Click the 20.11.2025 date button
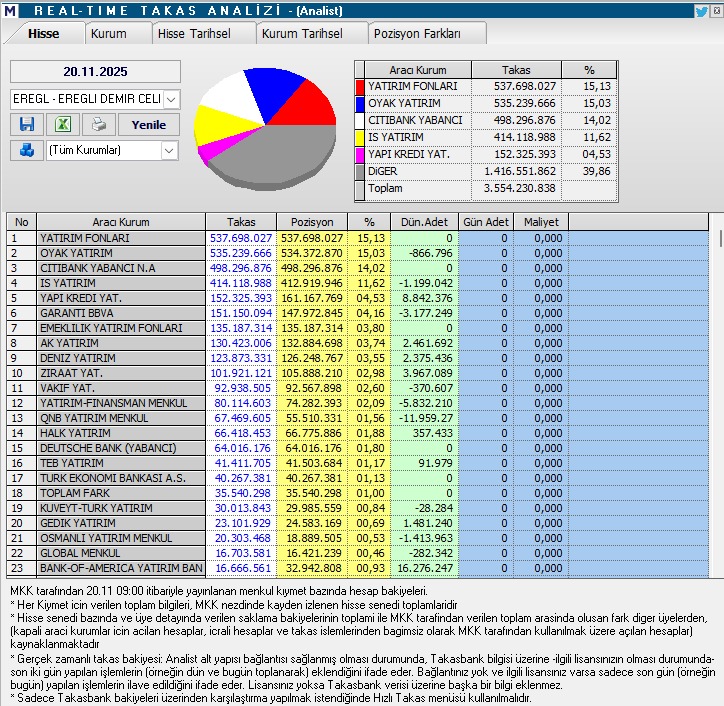 point(95,72)
